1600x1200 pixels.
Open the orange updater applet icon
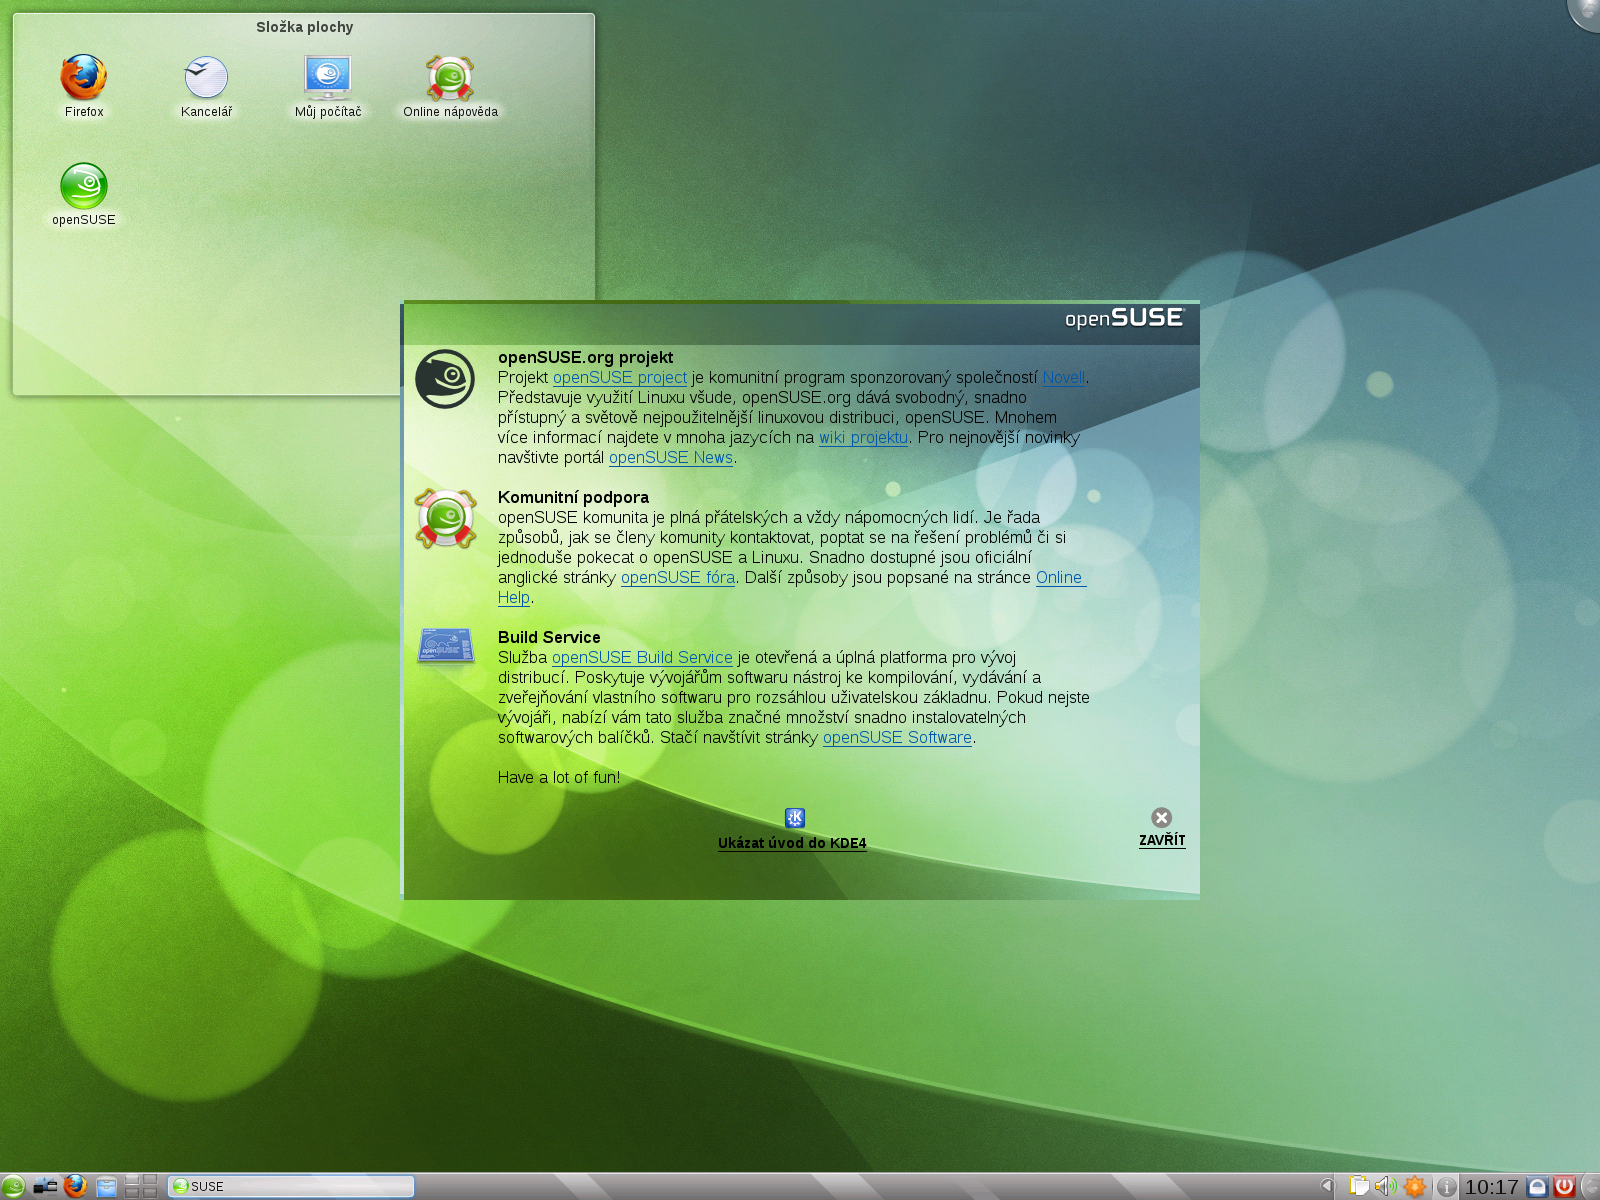[1414, 1186]
